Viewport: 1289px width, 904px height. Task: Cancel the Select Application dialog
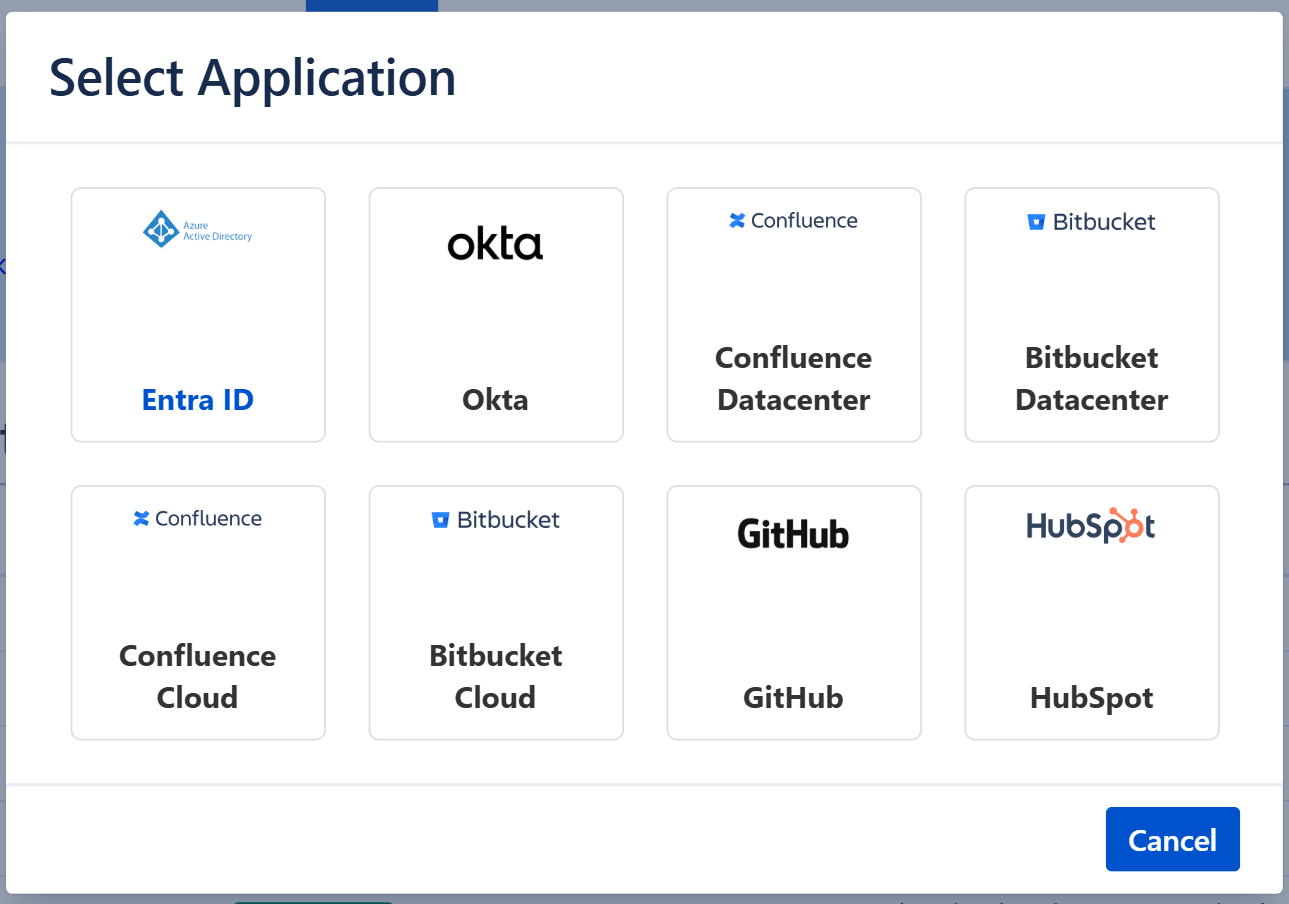pos(1172,839)
